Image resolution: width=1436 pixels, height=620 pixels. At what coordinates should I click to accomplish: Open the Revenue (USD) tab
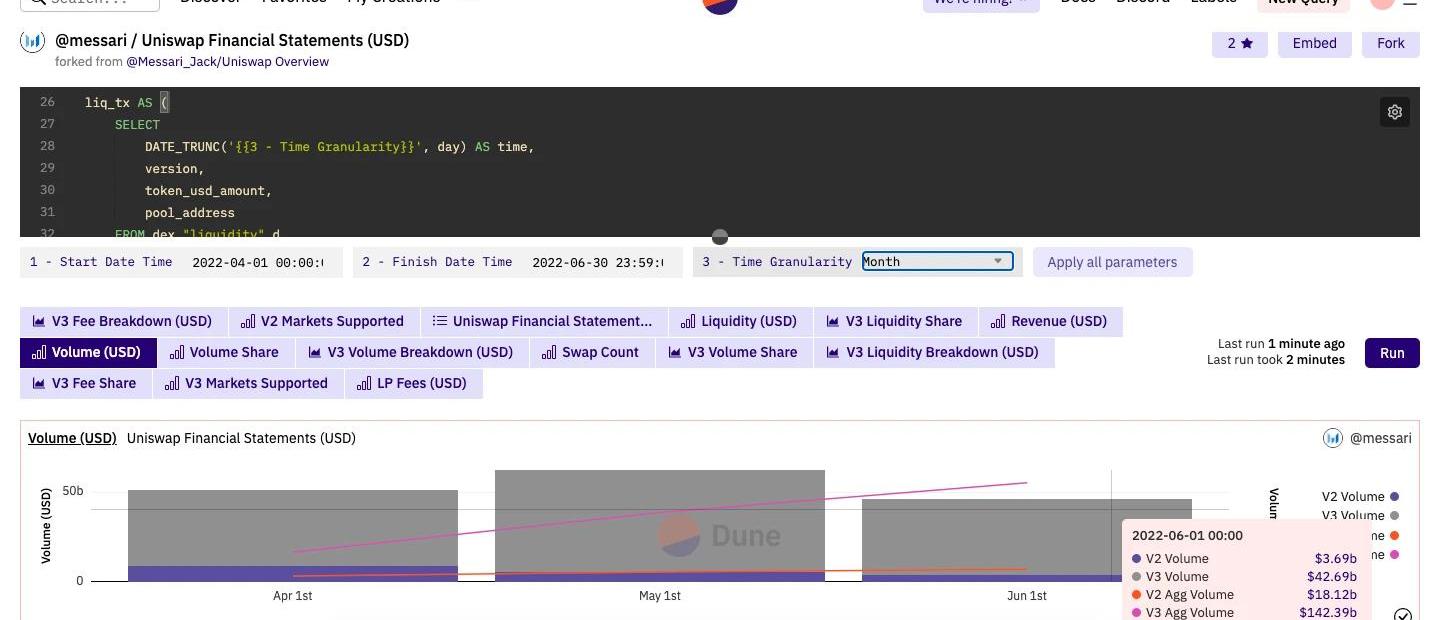tap(1050, 321)
